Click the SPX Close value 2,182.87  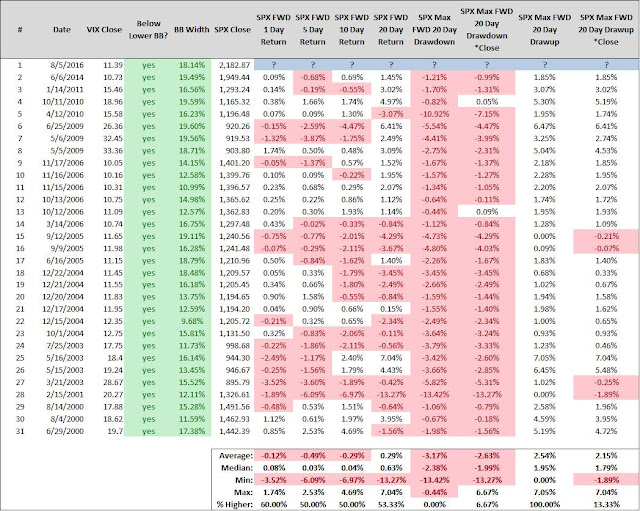point(234,65)
